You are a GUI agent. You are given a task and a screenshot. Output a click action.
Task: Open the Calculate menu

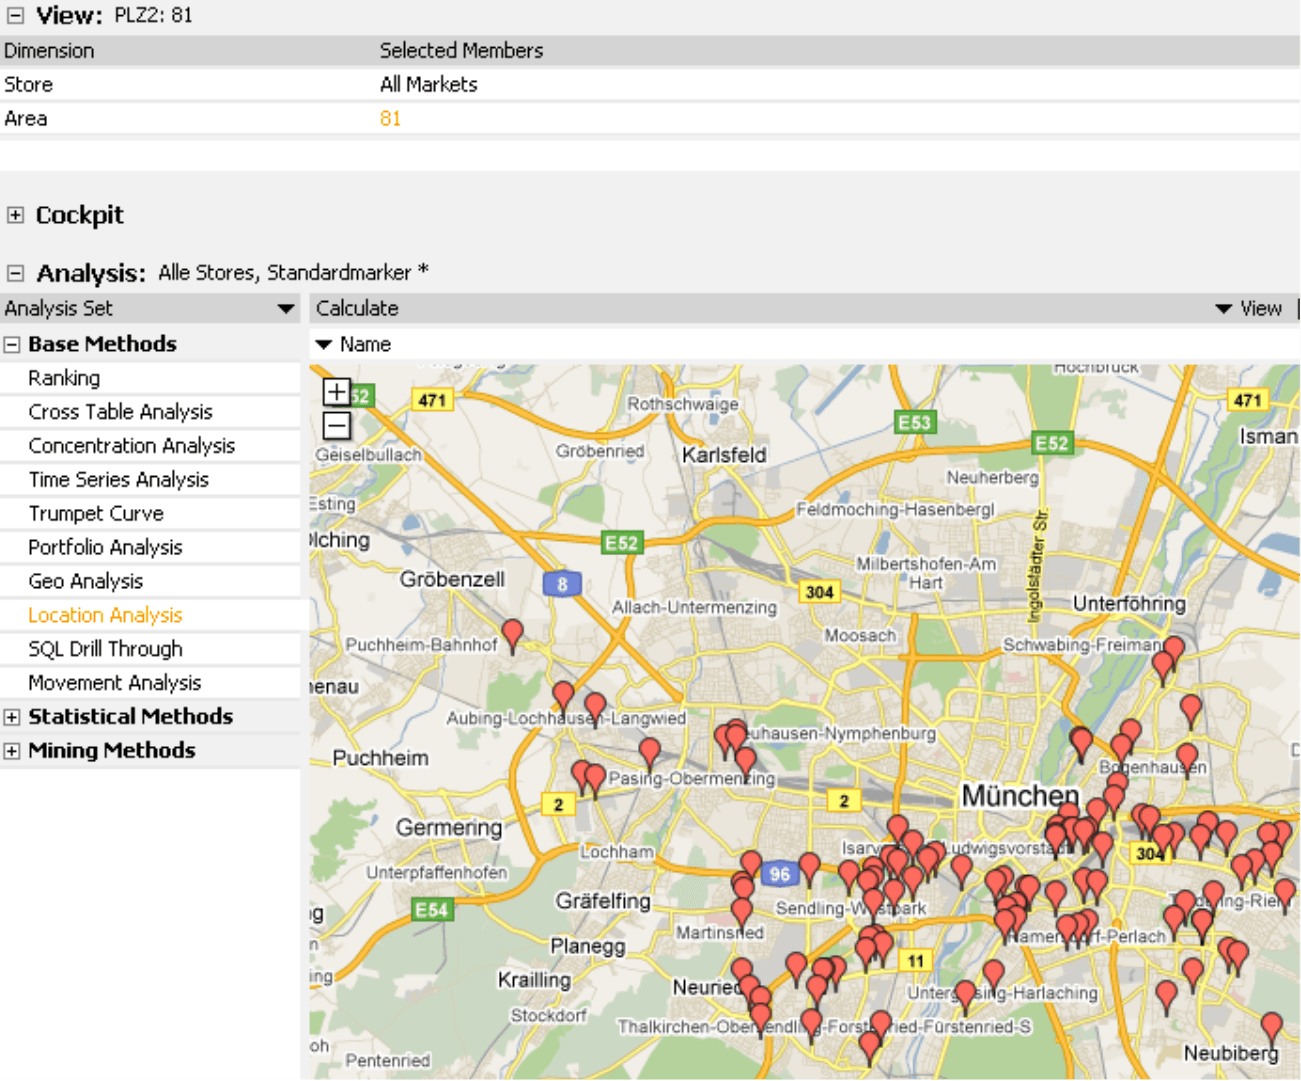coord(357,309)
